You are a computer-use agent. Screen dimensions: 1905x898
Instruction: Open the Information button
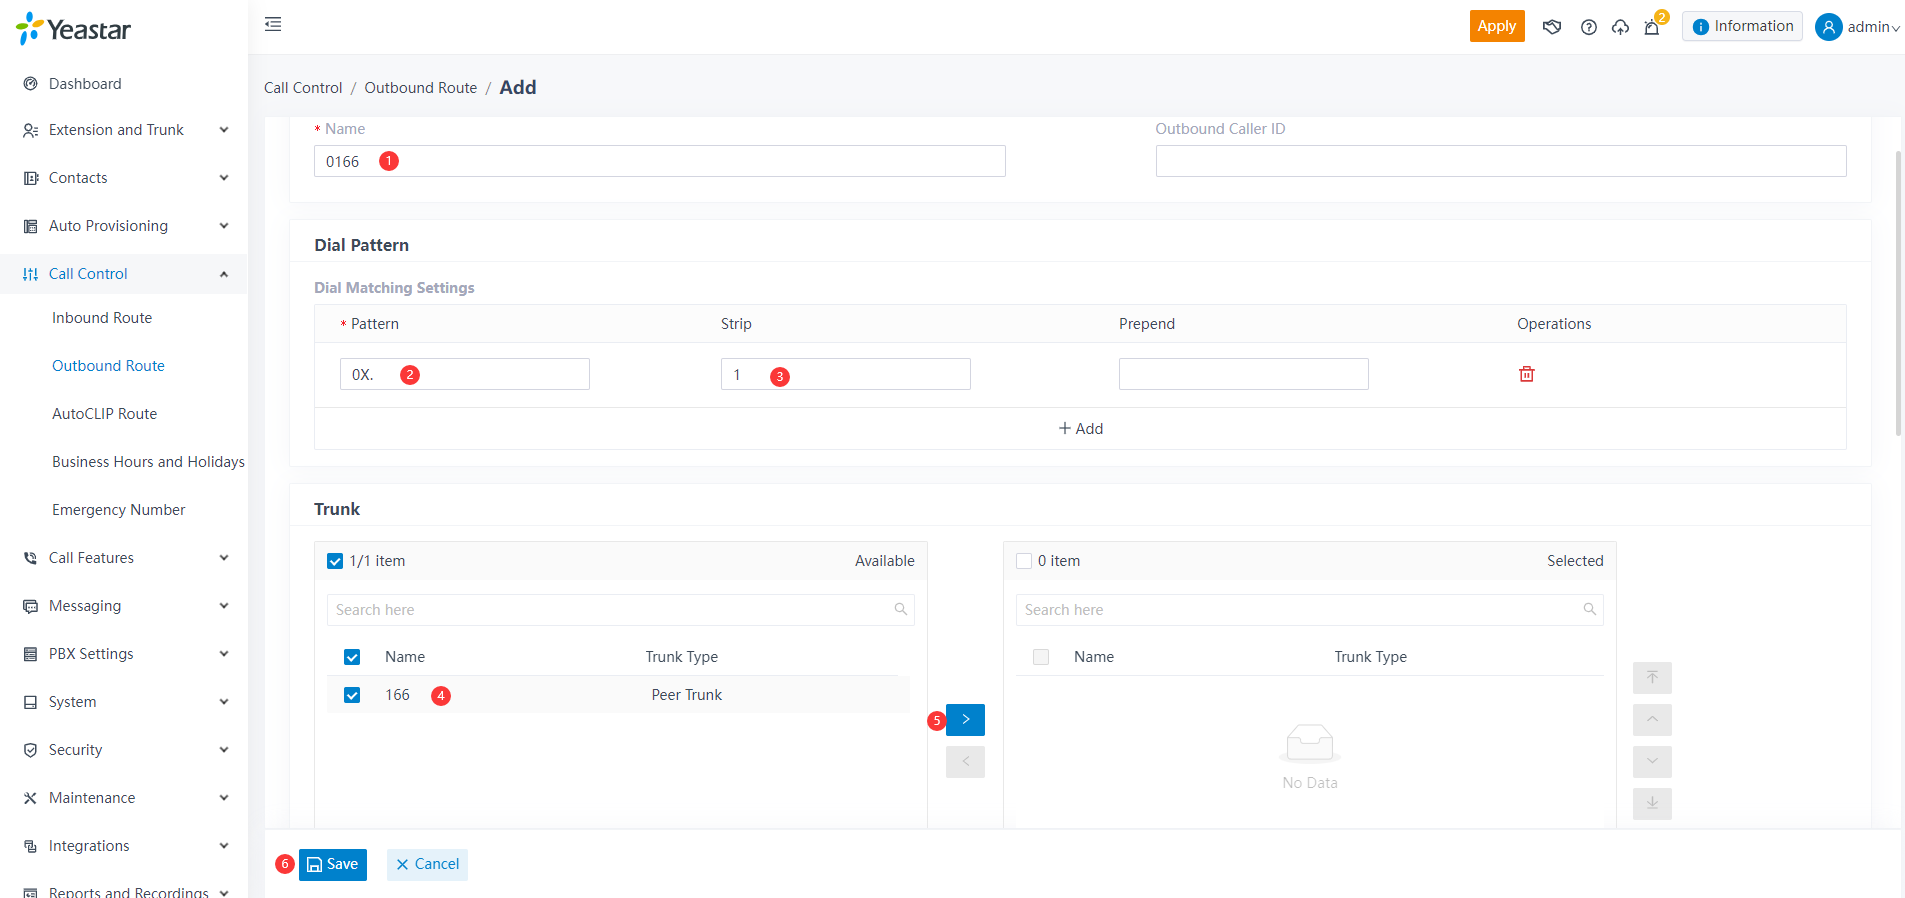click(1742, 26)
